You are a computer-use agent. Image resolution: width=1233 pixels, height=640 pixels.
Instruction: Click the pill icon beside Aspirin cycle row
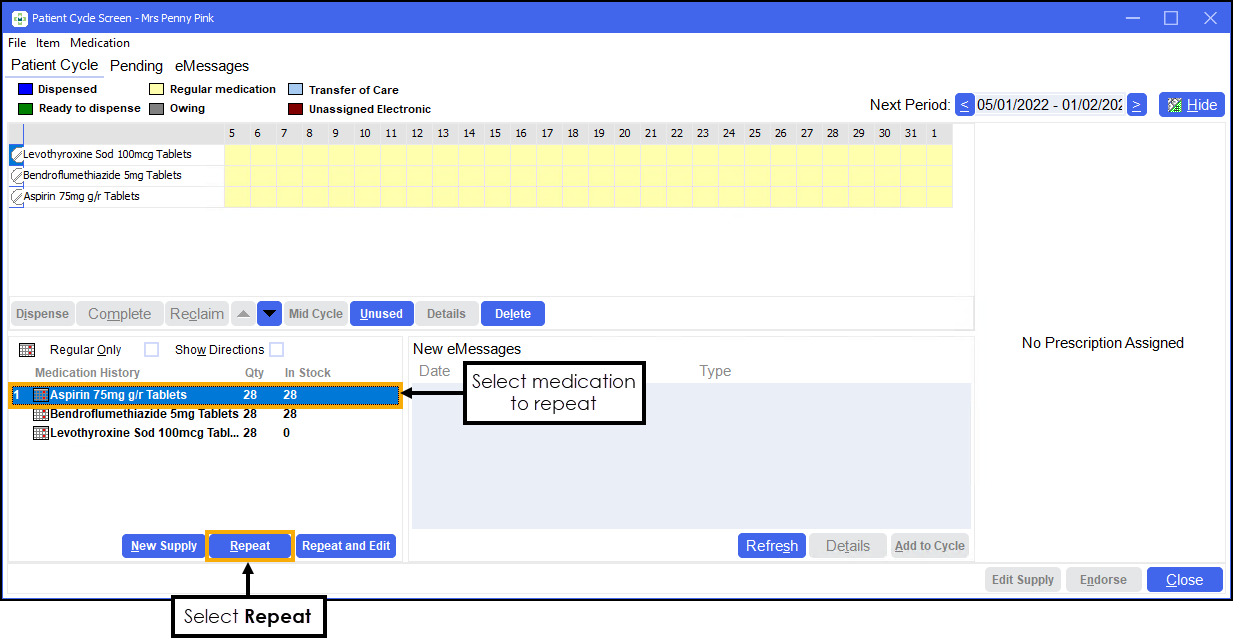(16, 197)
